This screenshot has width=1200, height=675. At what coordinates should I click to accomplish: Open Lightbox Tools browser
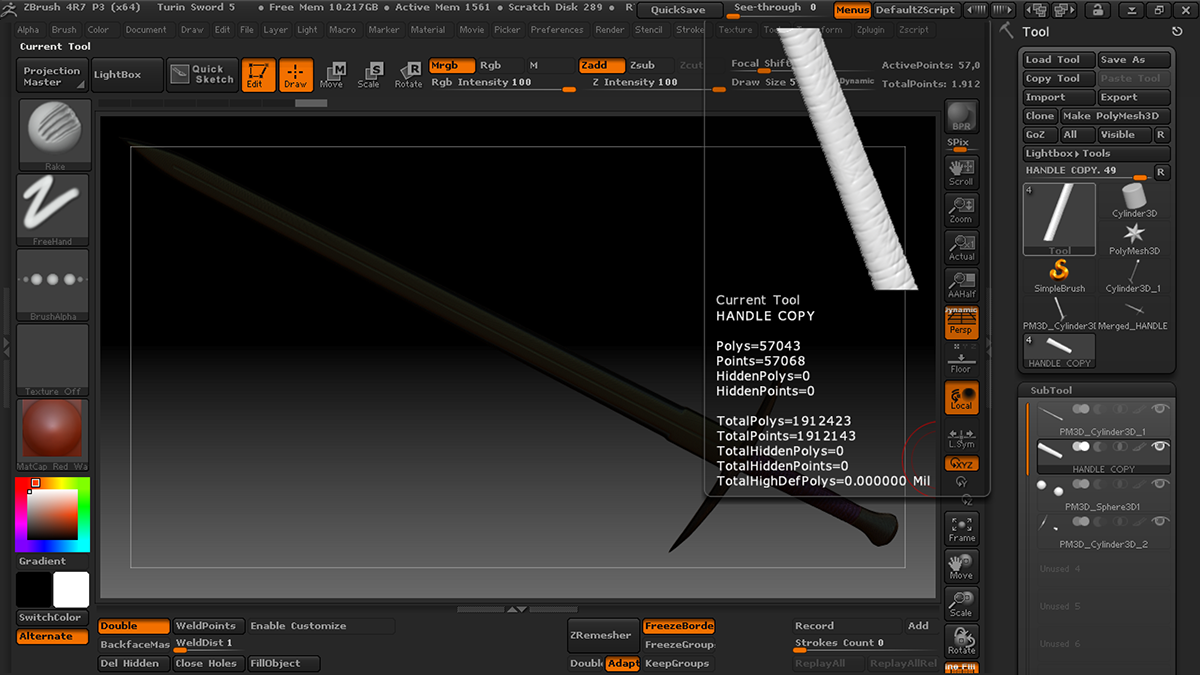pyautogui.click(x=1096, y=153)
